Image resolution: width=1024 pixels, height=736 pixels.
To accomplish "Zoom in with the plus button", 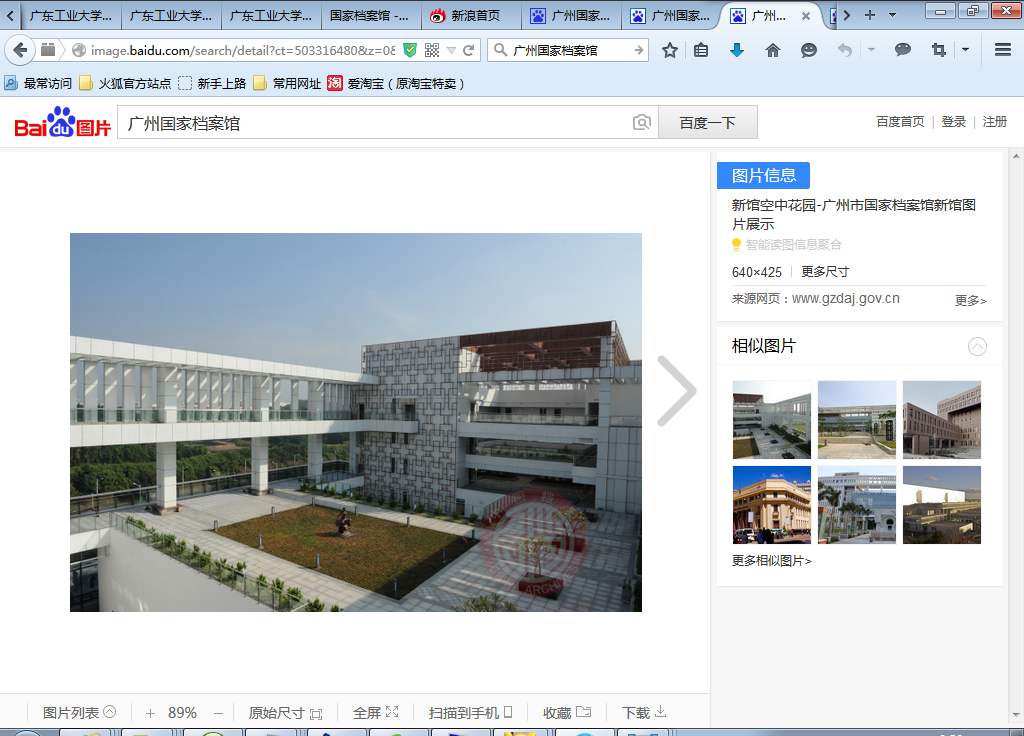I will (150, 713).
